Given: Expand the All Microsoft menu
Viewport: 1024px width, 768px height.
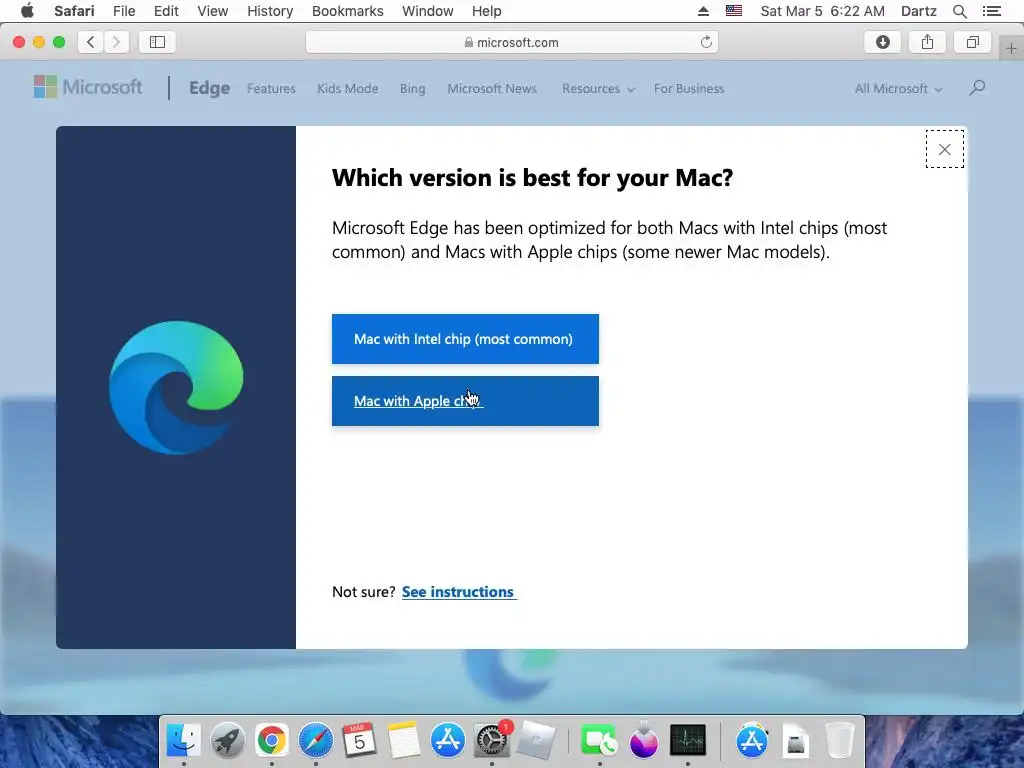Looking at the screenshot, I should (x=898, y=88).
